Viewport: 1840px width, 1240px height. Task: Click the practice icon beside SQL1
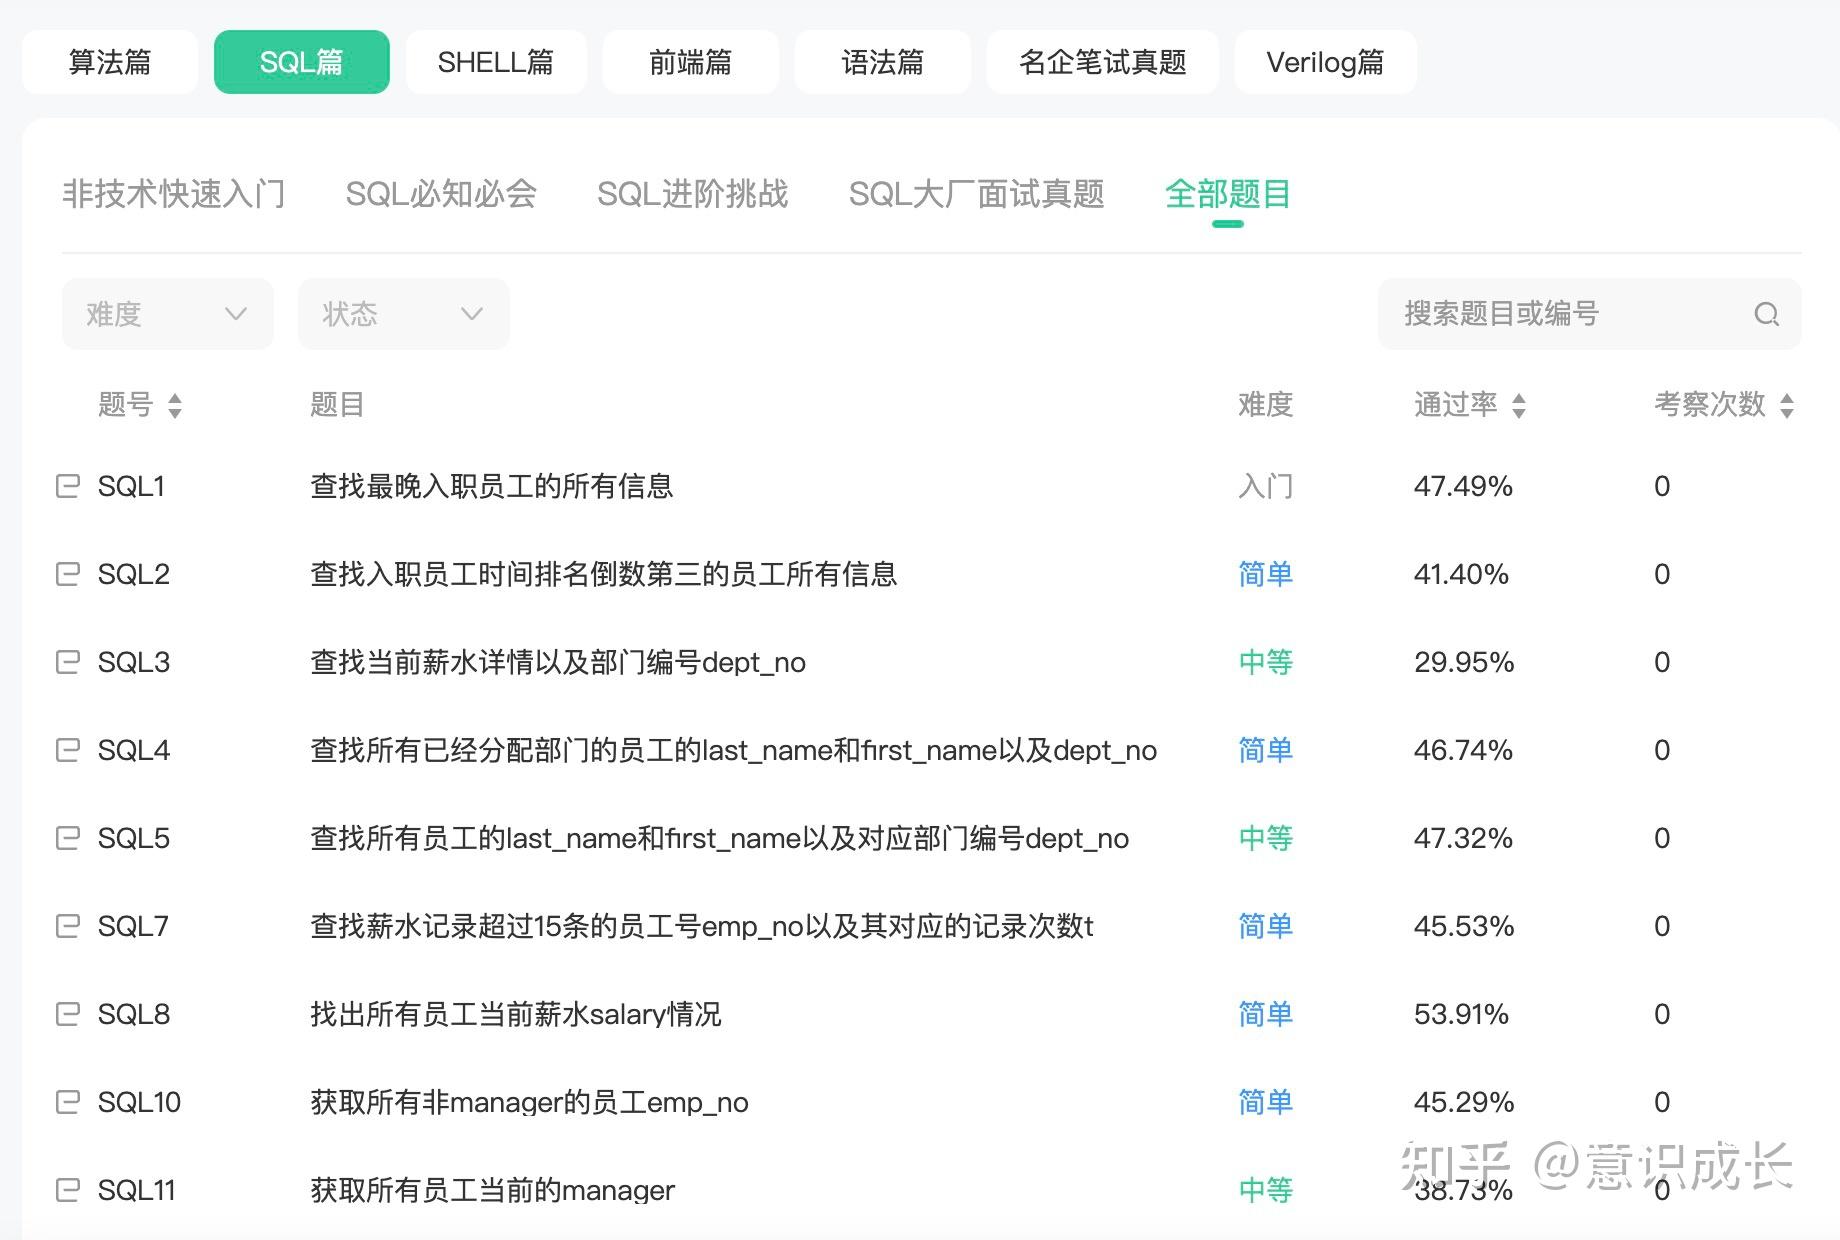point(66,486)
